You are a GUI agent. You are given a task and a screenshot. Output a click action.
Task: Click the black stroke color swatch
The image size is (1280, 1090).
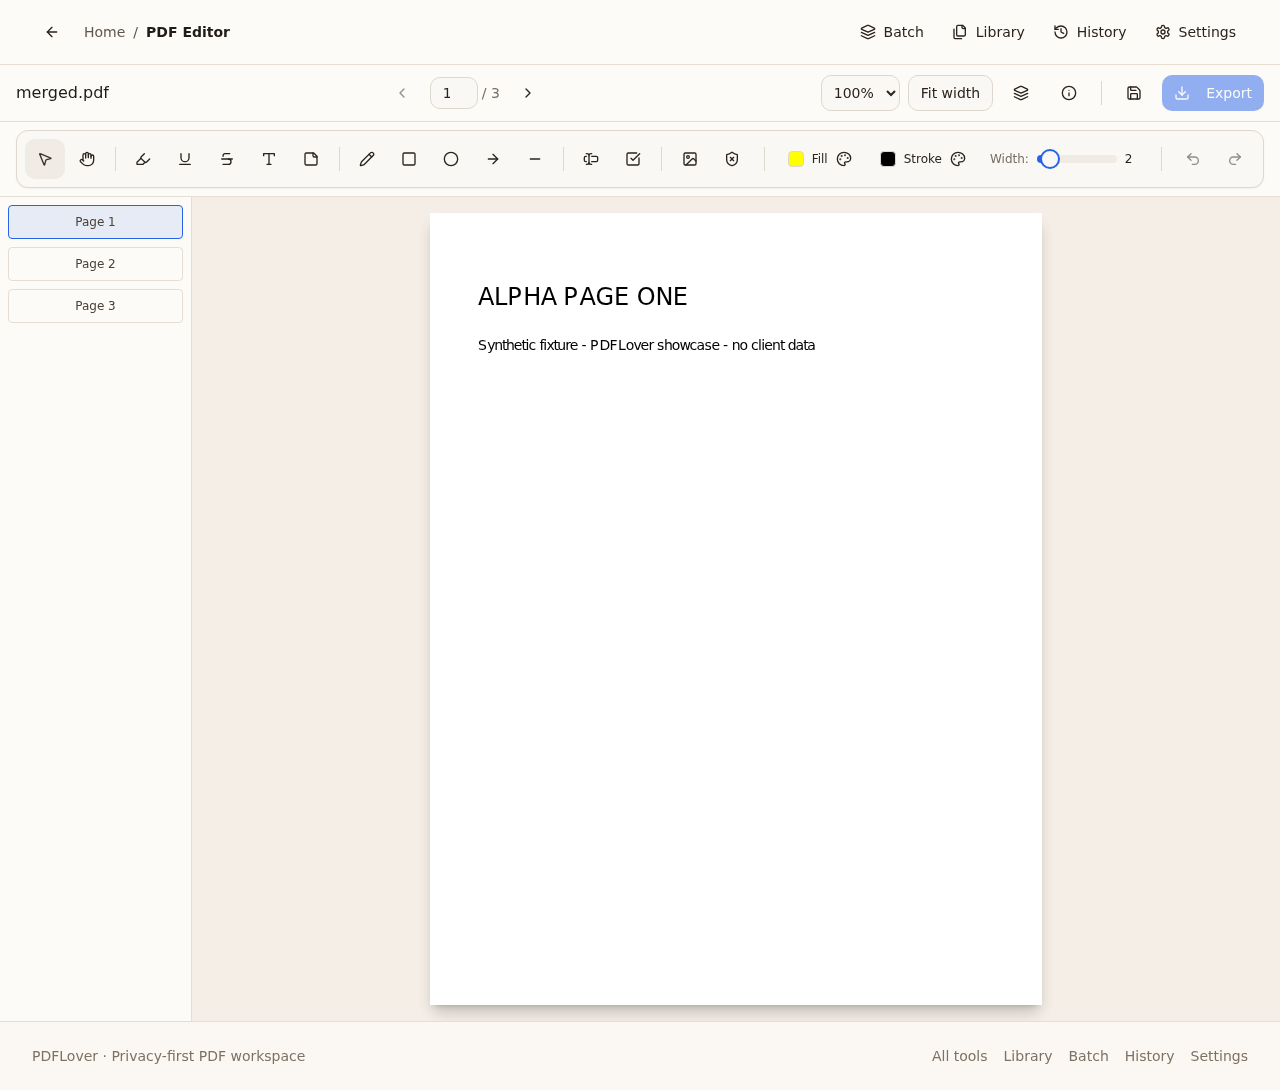[x=888, y=159]
